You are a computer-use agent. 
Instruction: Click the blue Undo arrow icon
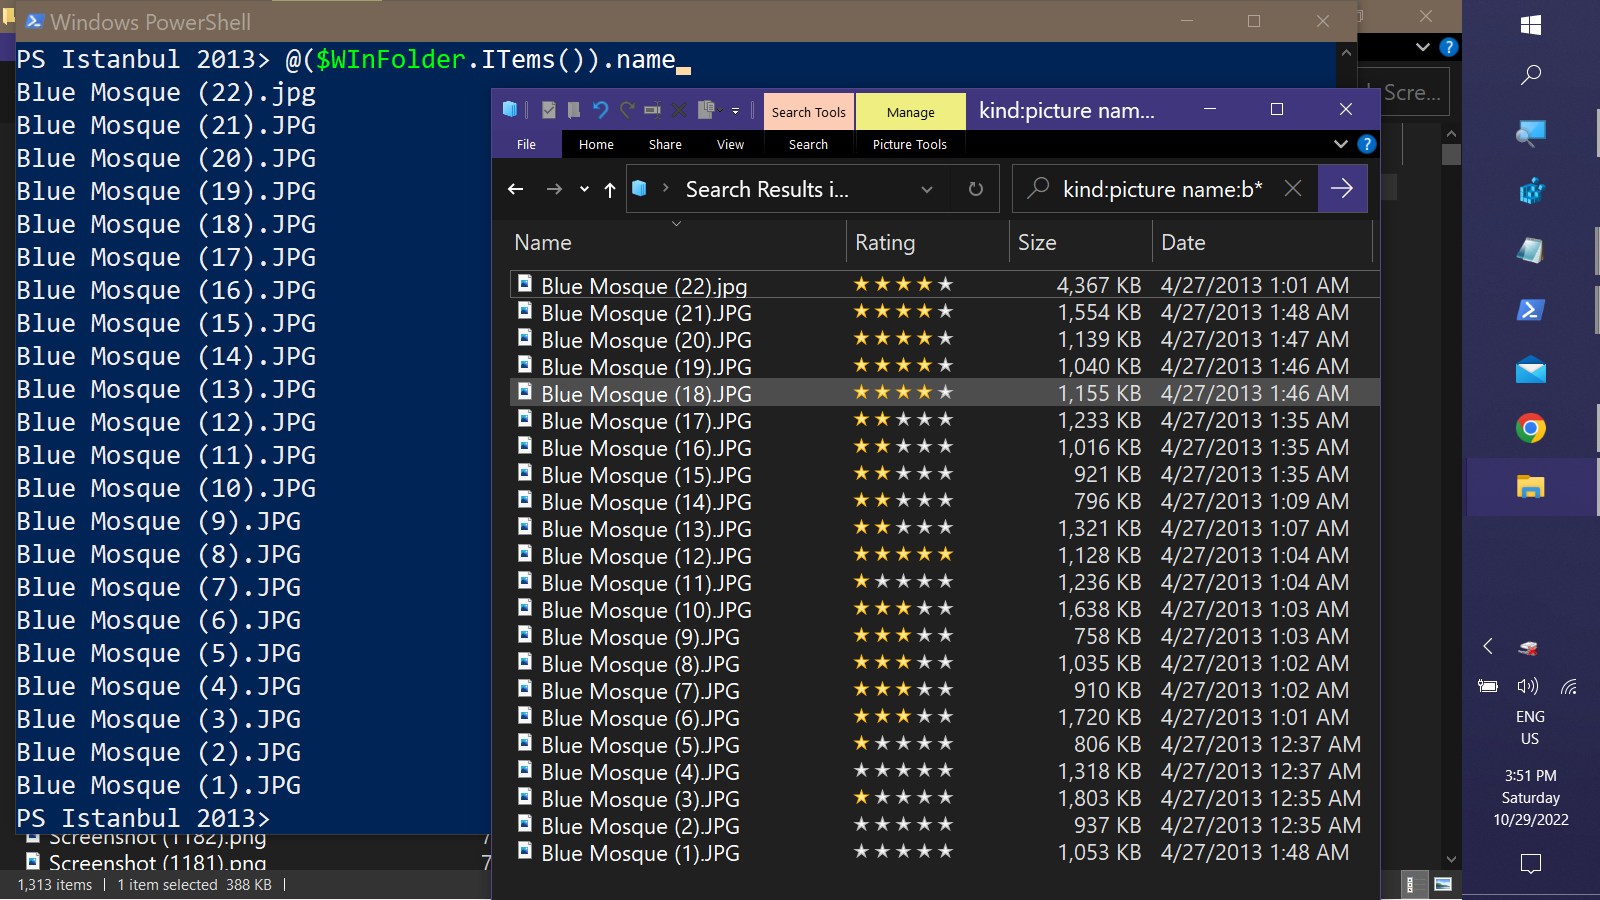600,110
